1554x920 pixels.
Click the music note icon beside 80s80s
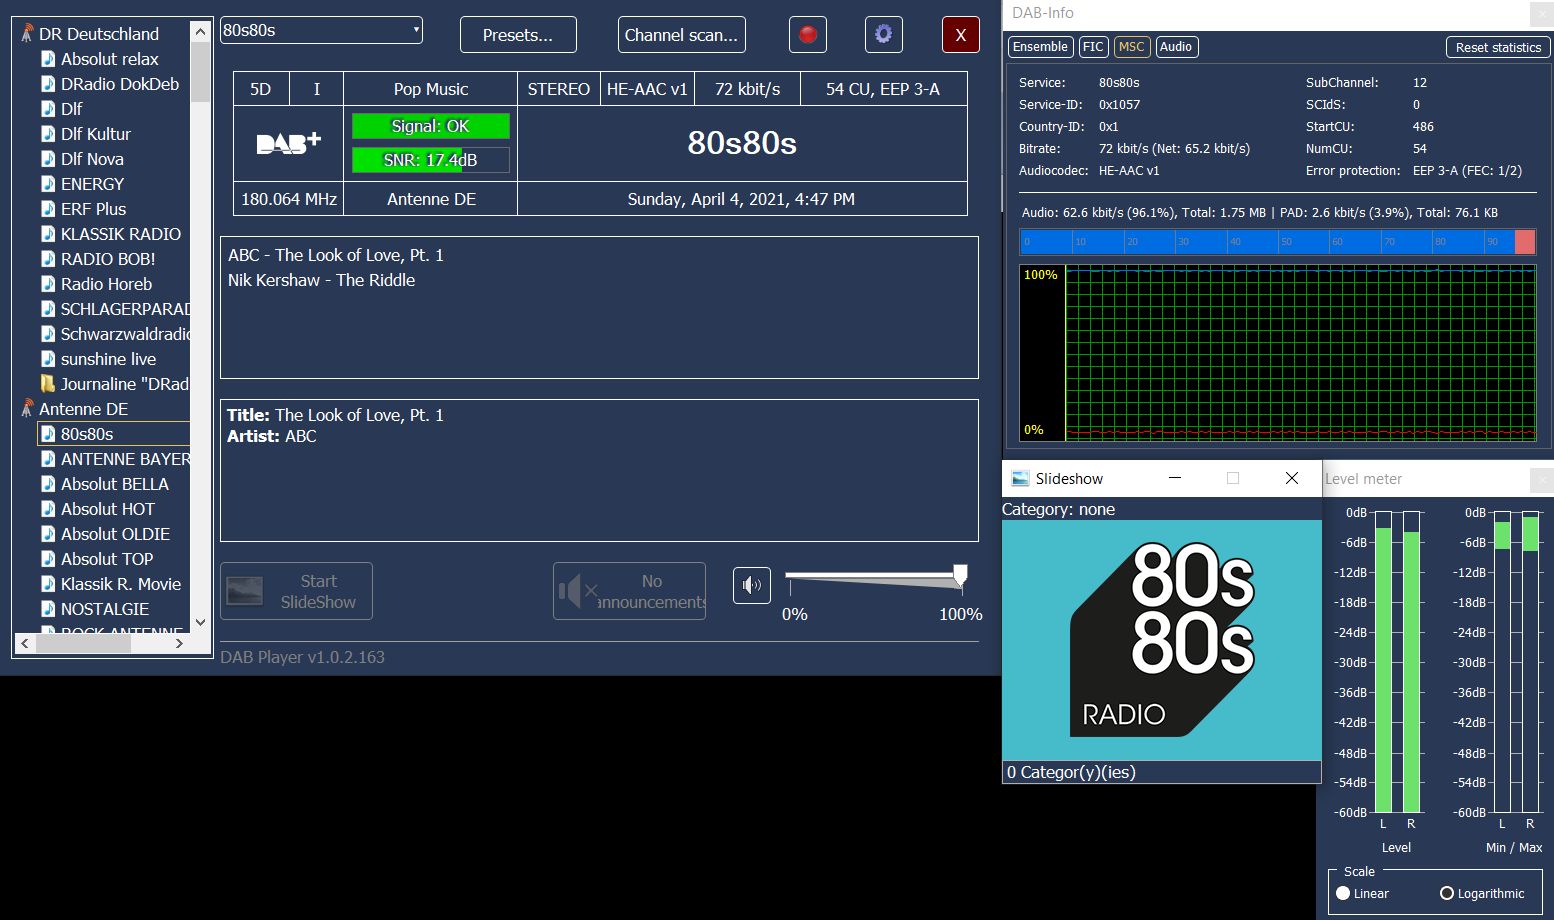(x=48, y=434)
